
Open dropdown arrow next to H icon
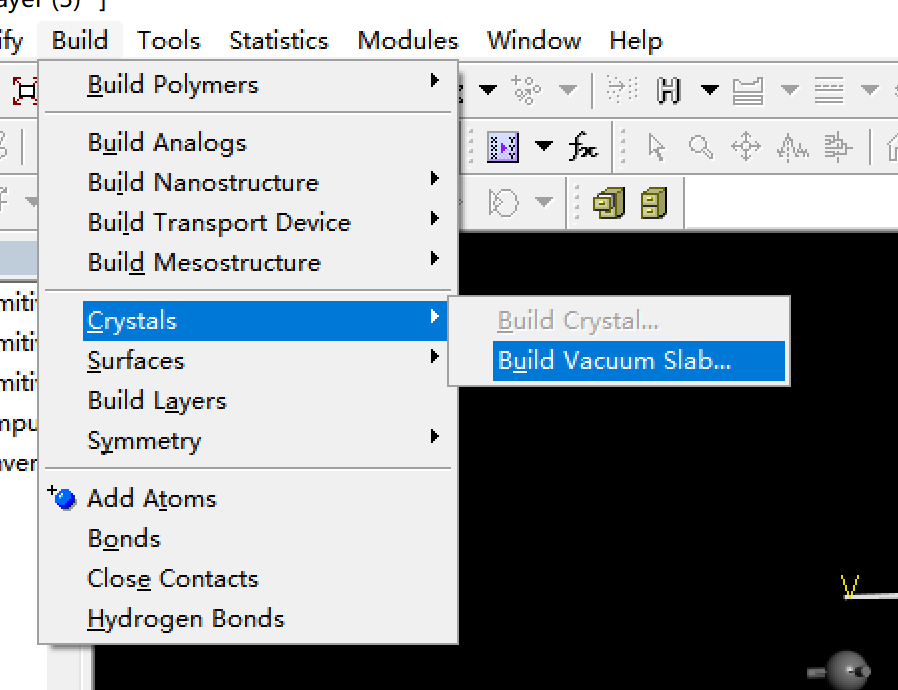coord(709,91)
